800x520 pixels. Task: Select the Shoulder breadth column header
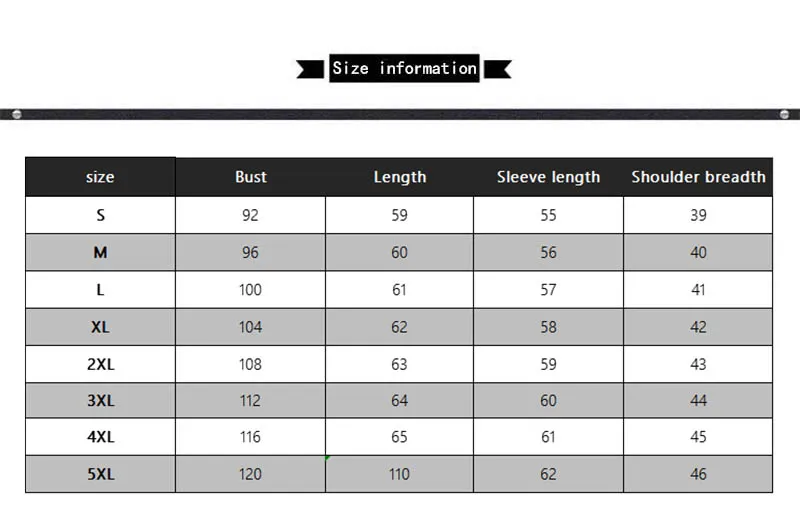coord(698,177)
